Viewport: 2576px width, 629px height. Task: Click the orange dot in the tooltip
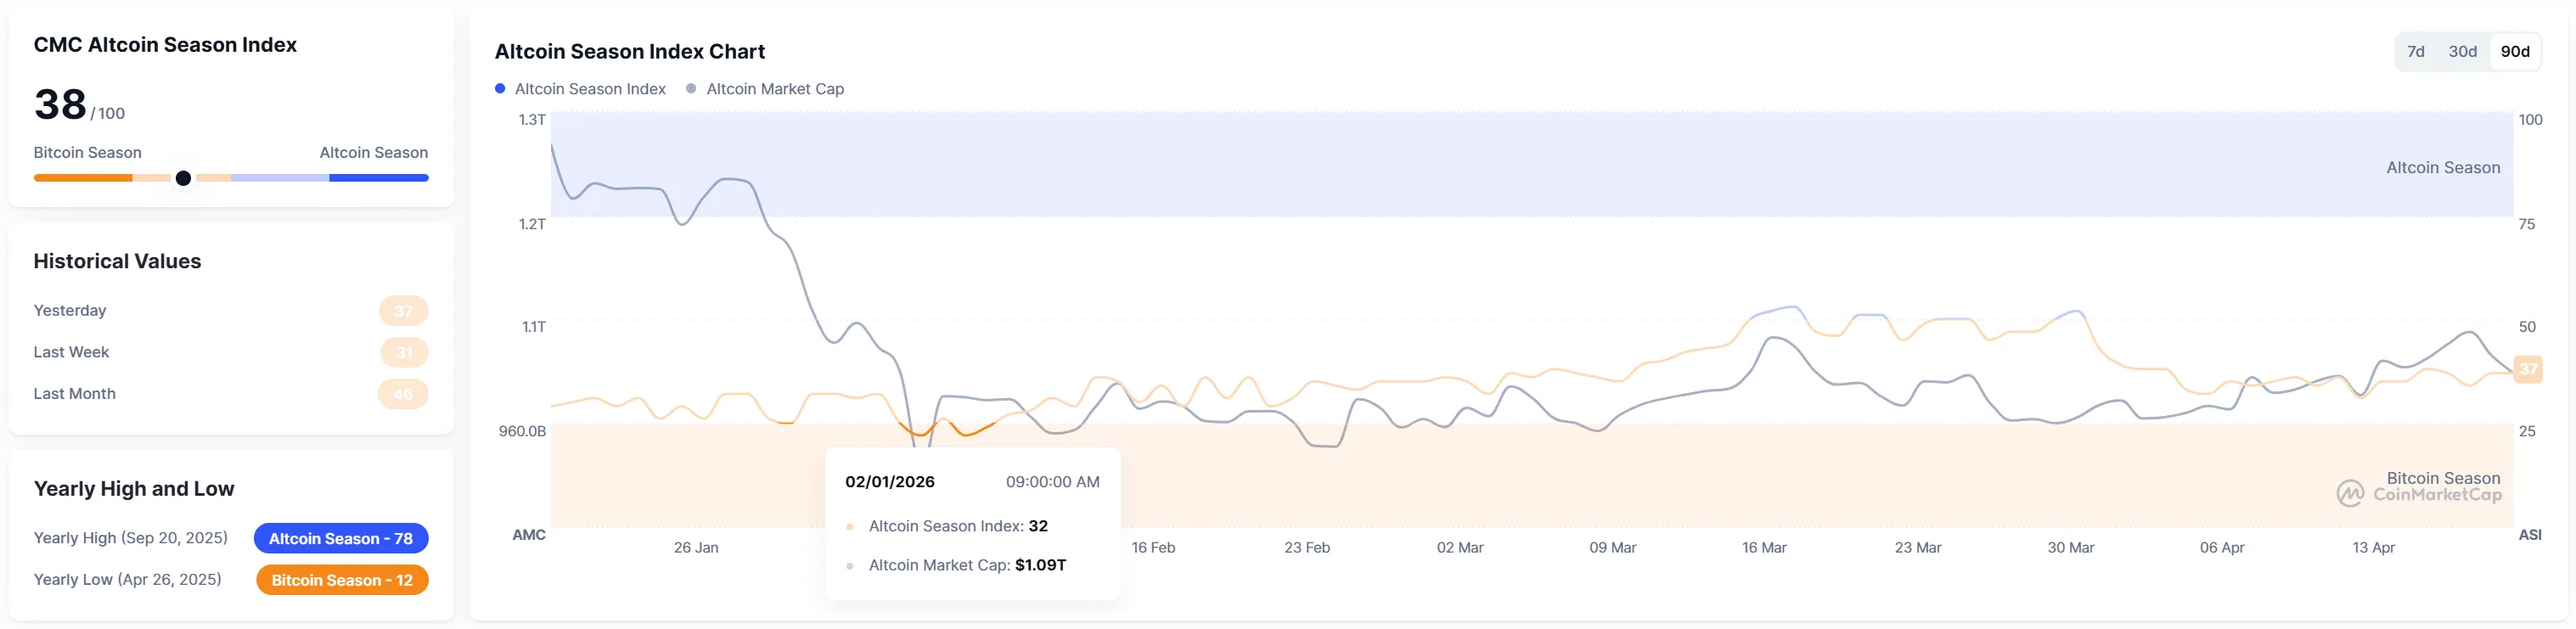point(850,527)
